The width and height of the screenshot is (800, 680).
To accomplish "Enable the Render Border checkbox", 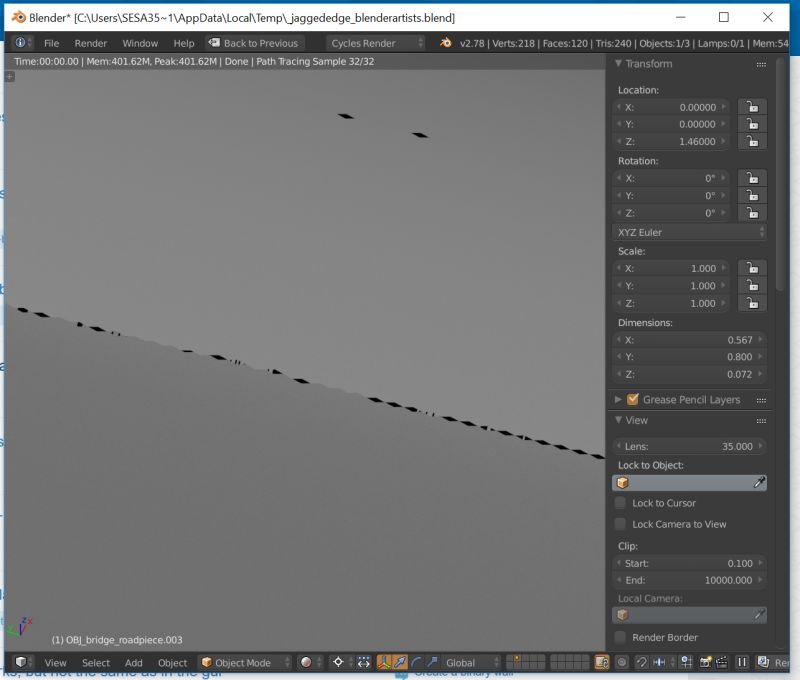I will tap(621, 637).
